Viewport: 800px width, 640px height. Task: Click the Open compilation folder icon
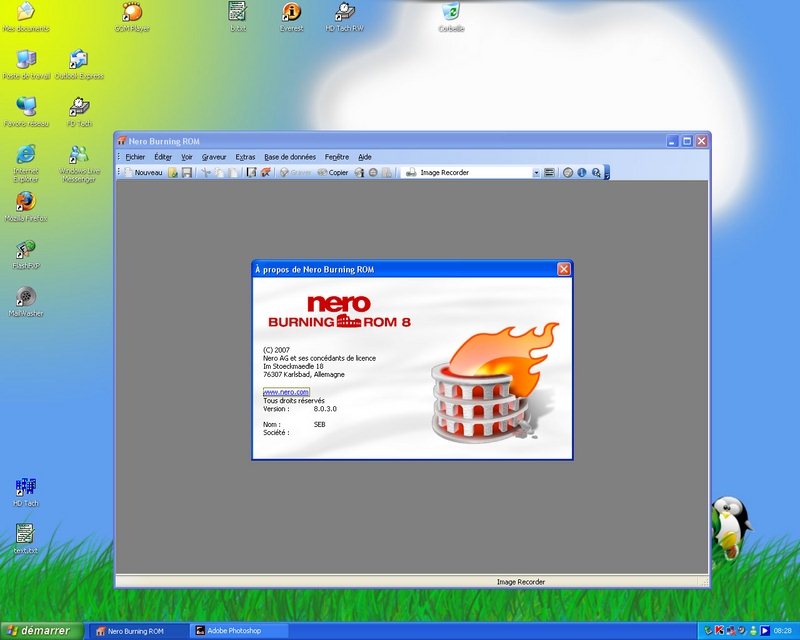click(x=173, y=173)
